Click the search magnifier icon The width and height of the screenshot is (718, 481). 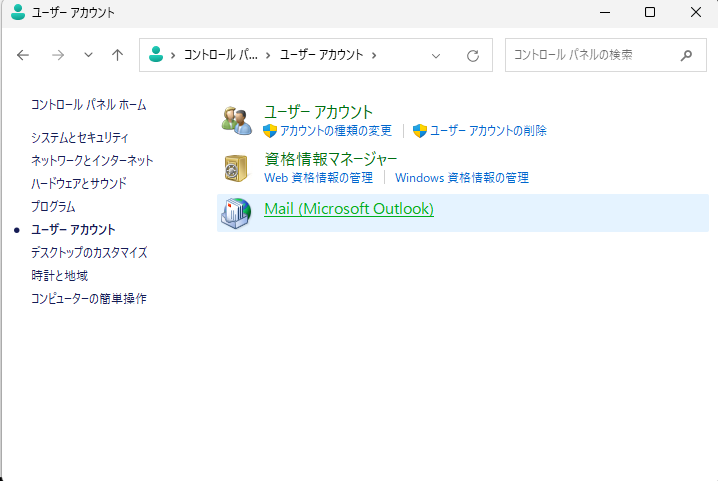click(686, 55)
